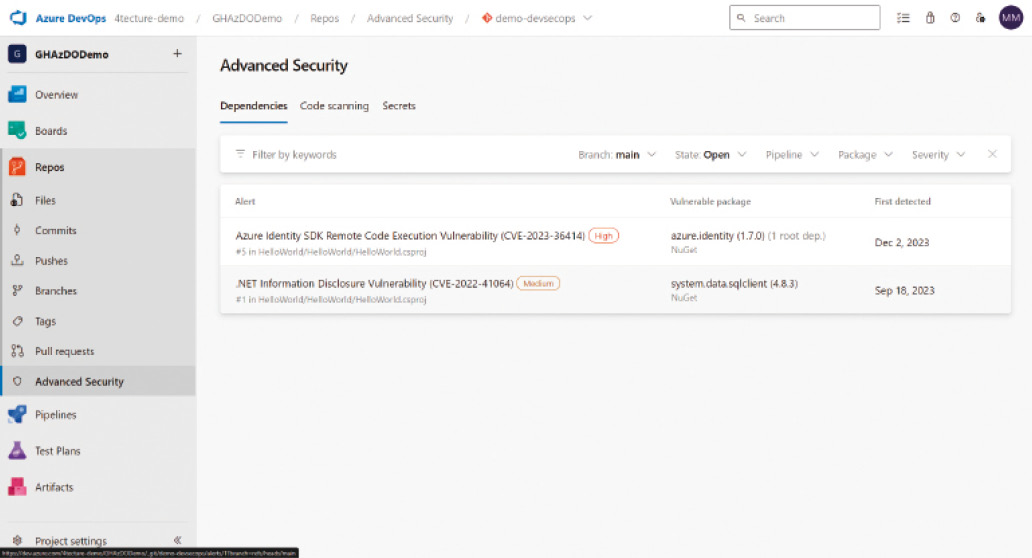Click the plus icon next to GHAzDODemo

click(177, 53)
